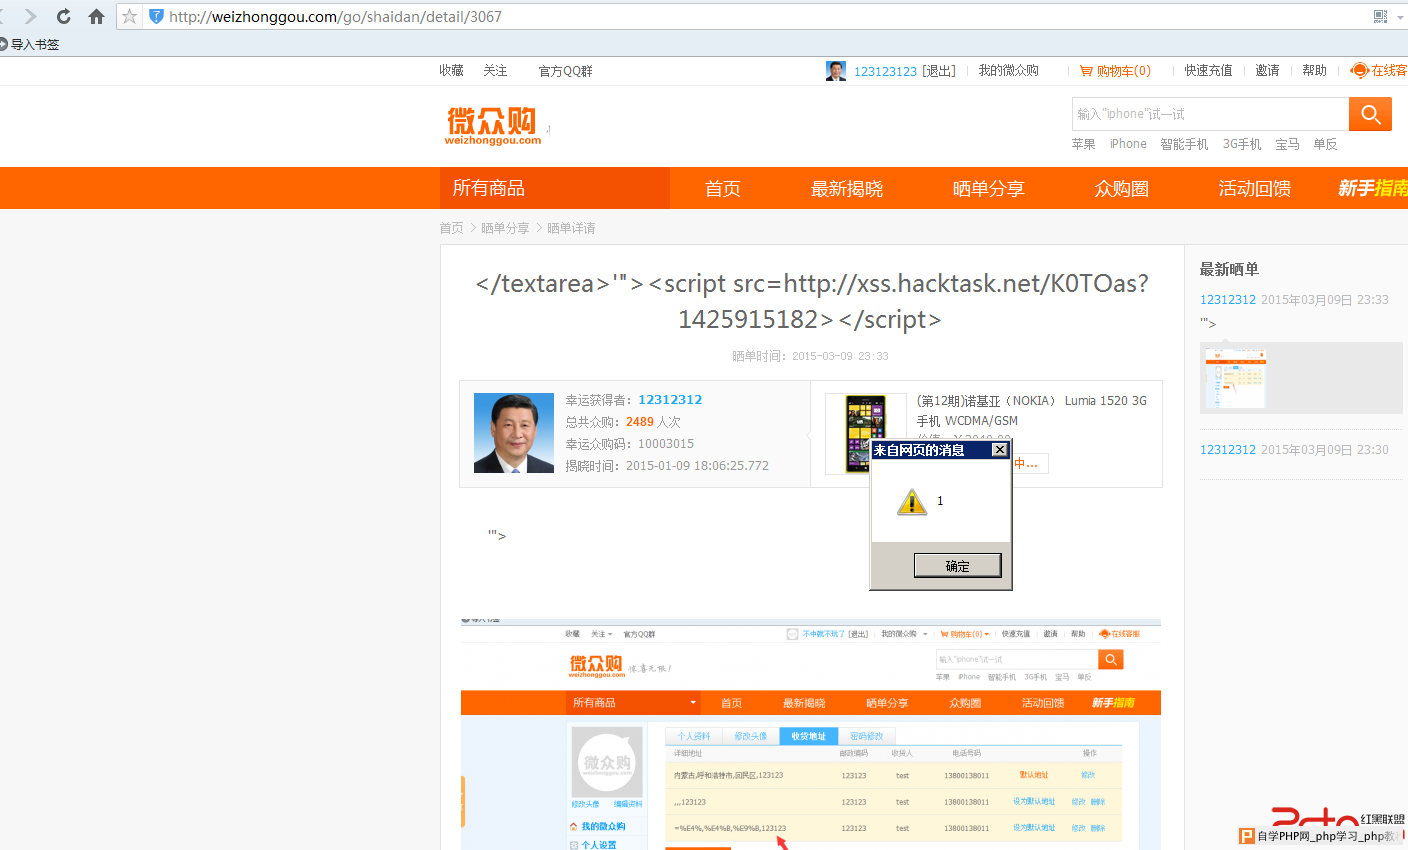Click the 晒单详情 breadcrumb text
This screenshot has height=850, width=1408.
tap(571, 228)
